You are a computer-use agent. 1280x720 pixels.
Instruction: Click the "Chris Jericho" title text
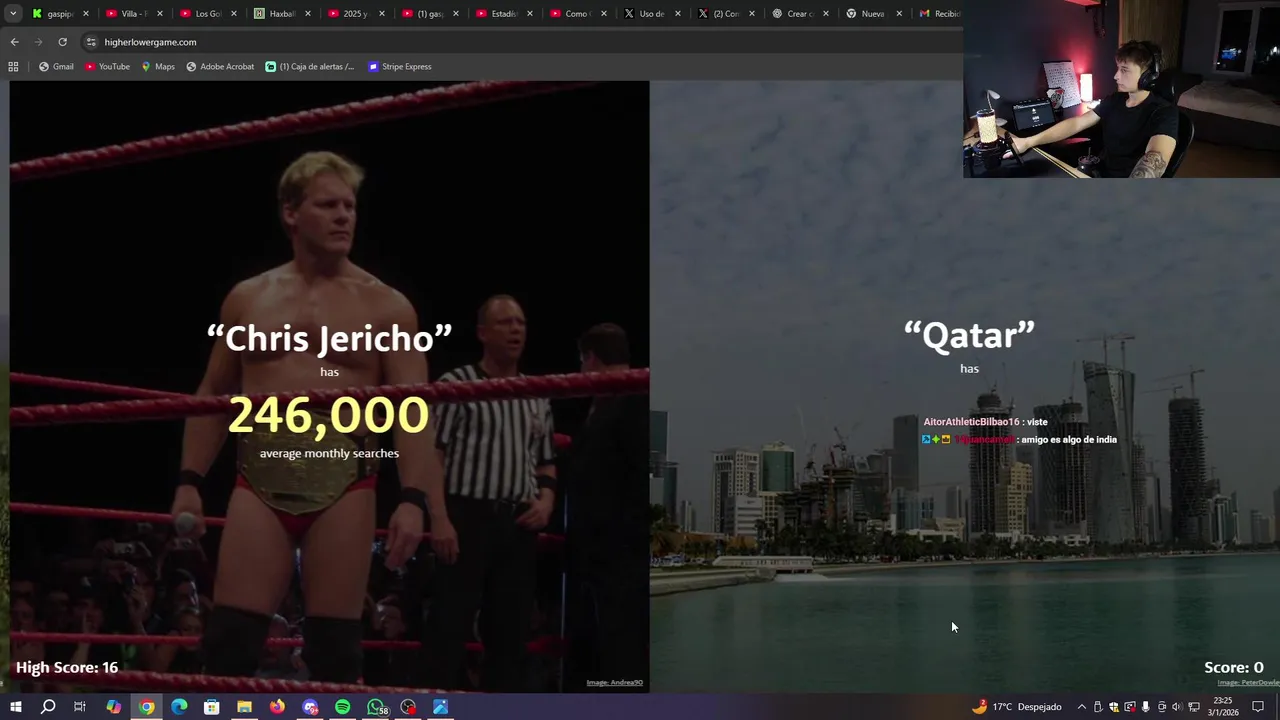point(329,338)
